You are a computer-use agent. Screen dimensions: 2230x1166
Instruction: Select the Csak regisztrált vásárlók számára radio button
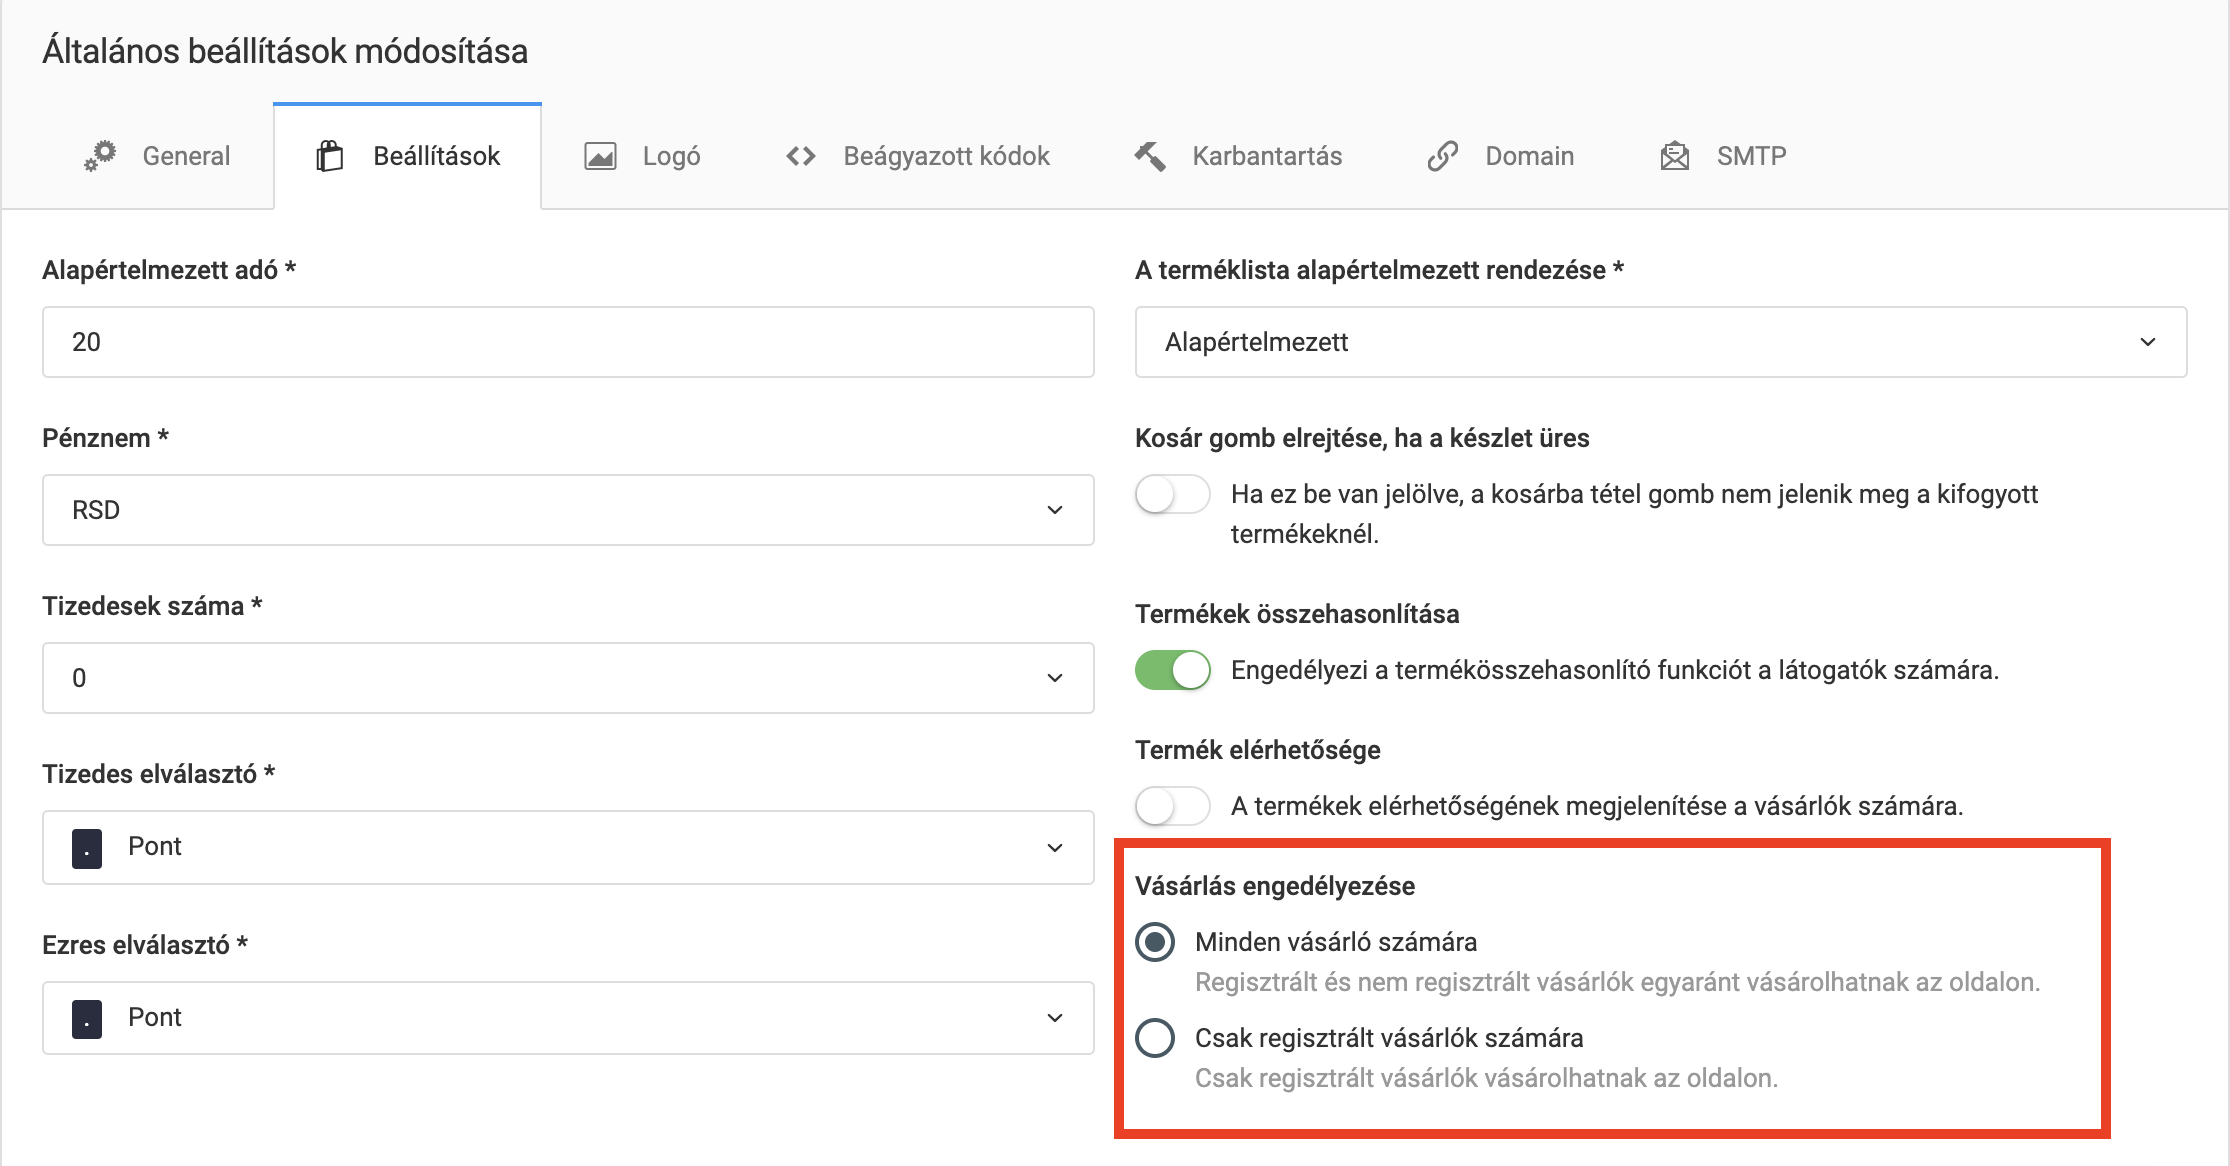tap(1157, 1038)
